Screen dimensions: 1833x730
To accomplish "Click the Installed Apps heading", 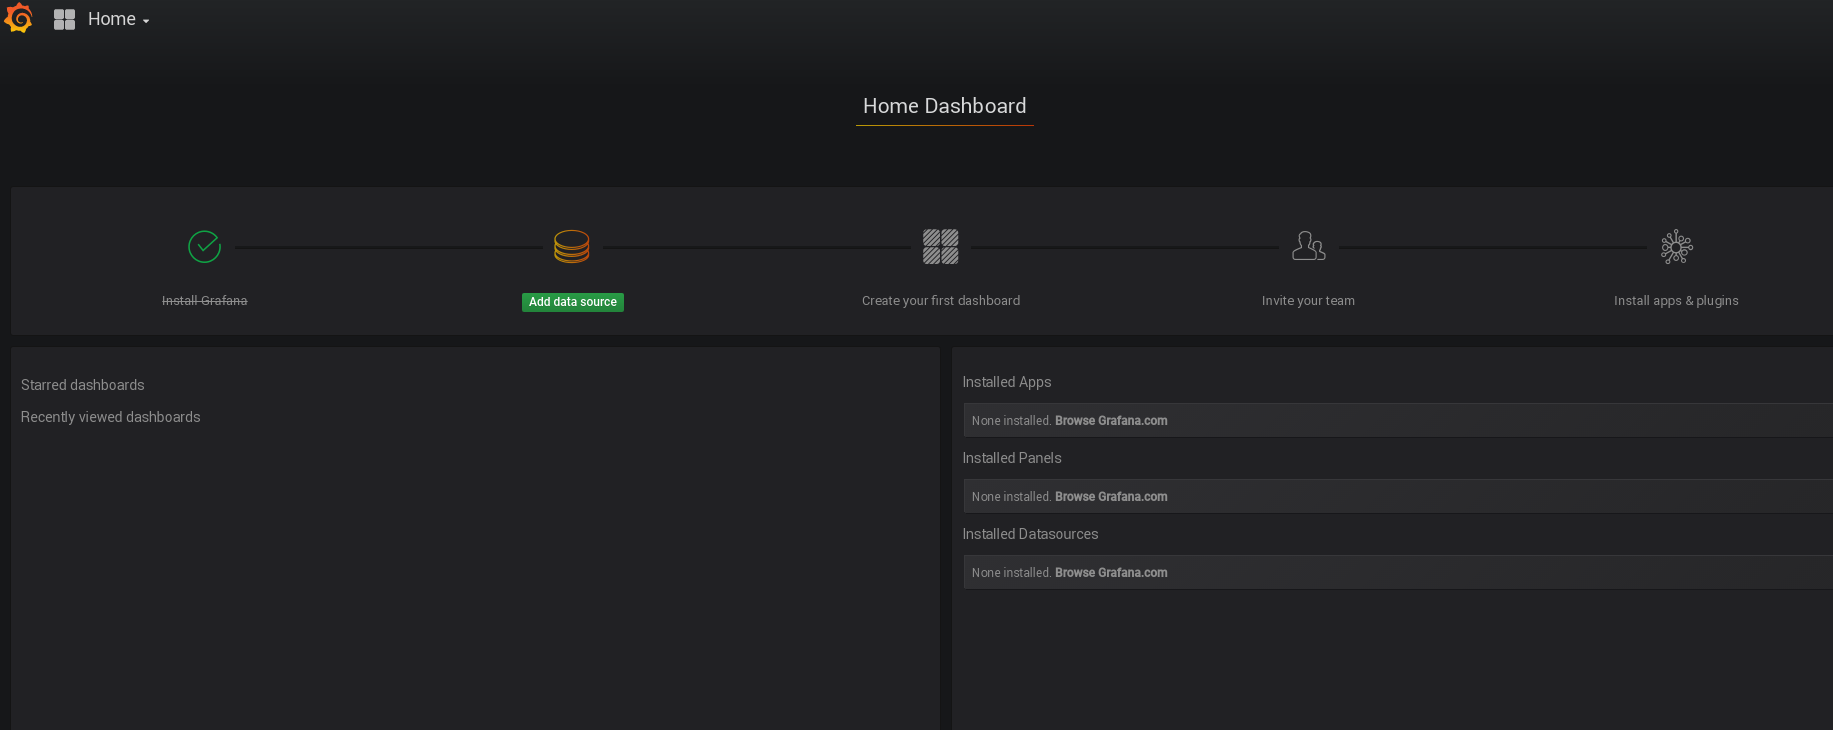I will [x=1007, y=382].
